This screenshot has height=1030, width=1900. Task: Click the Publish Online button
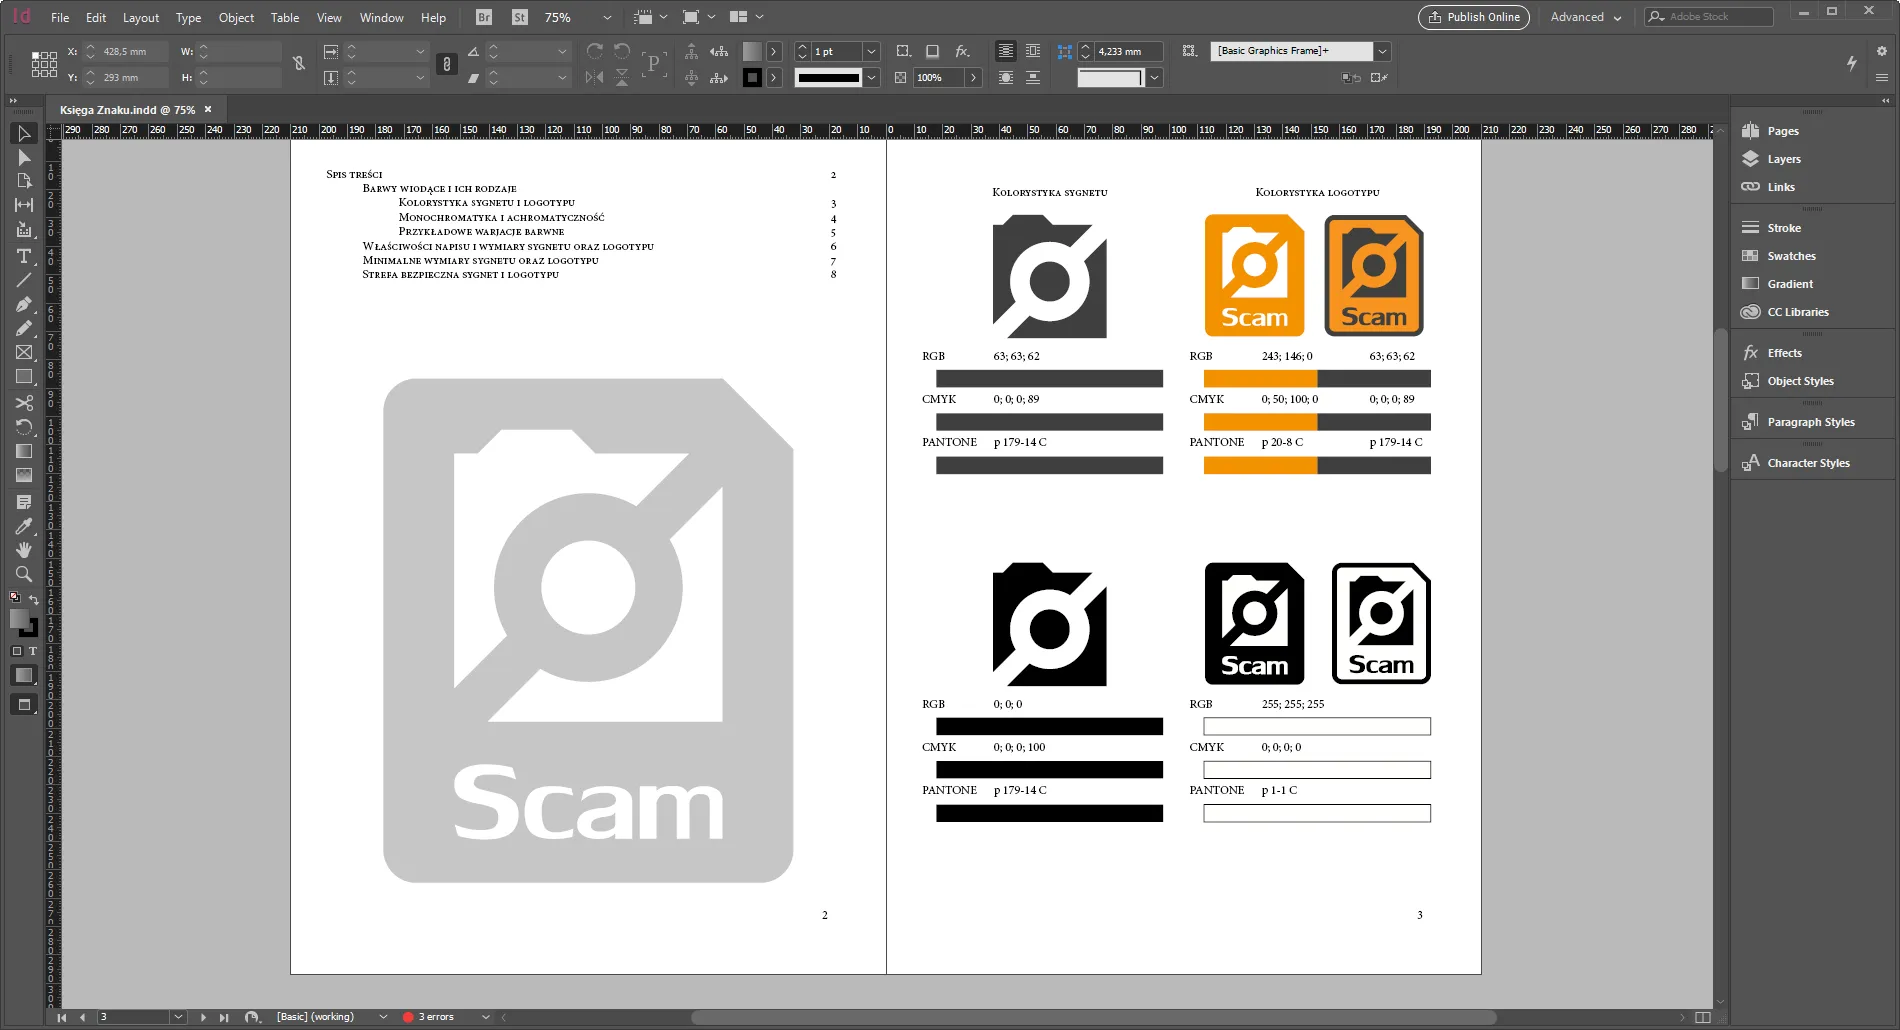[1473, 17]
